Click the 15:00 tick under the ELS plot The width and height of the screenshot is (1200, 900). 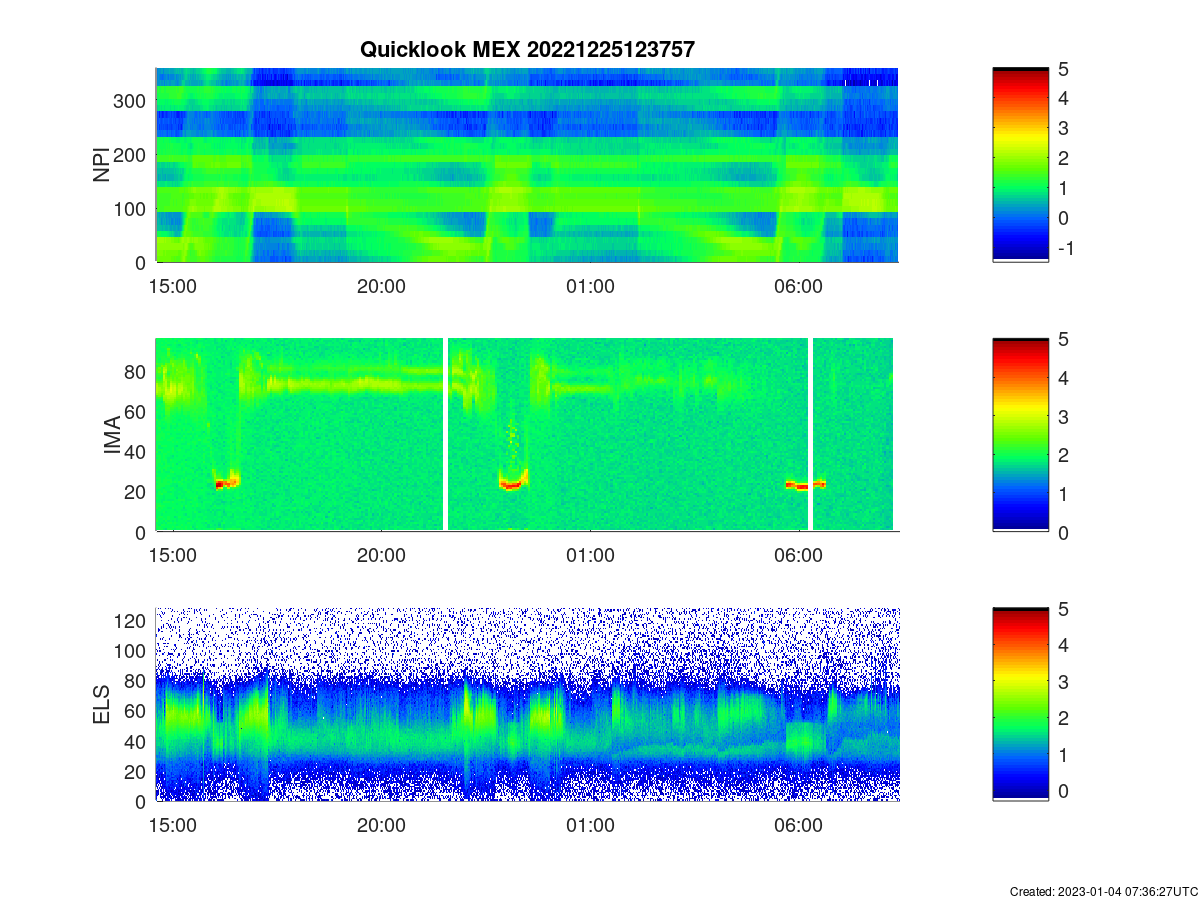coord(173,825)
